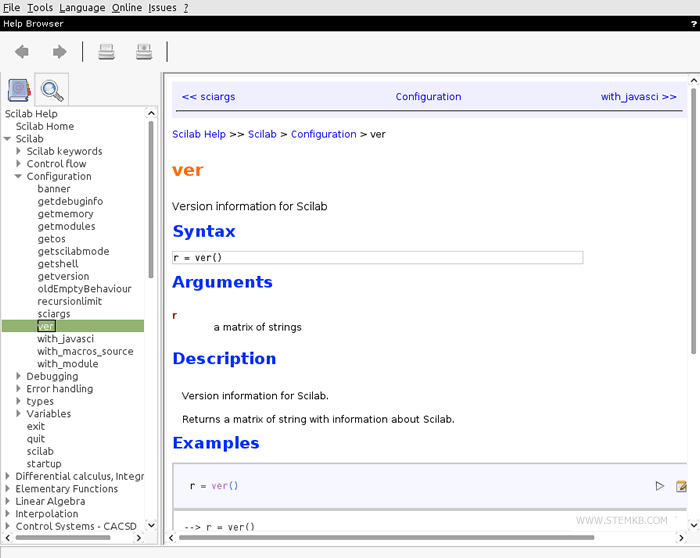Expand Linear Algebra node
The width and height of the screenshot is (700, 558).
(x=7, y=501)
